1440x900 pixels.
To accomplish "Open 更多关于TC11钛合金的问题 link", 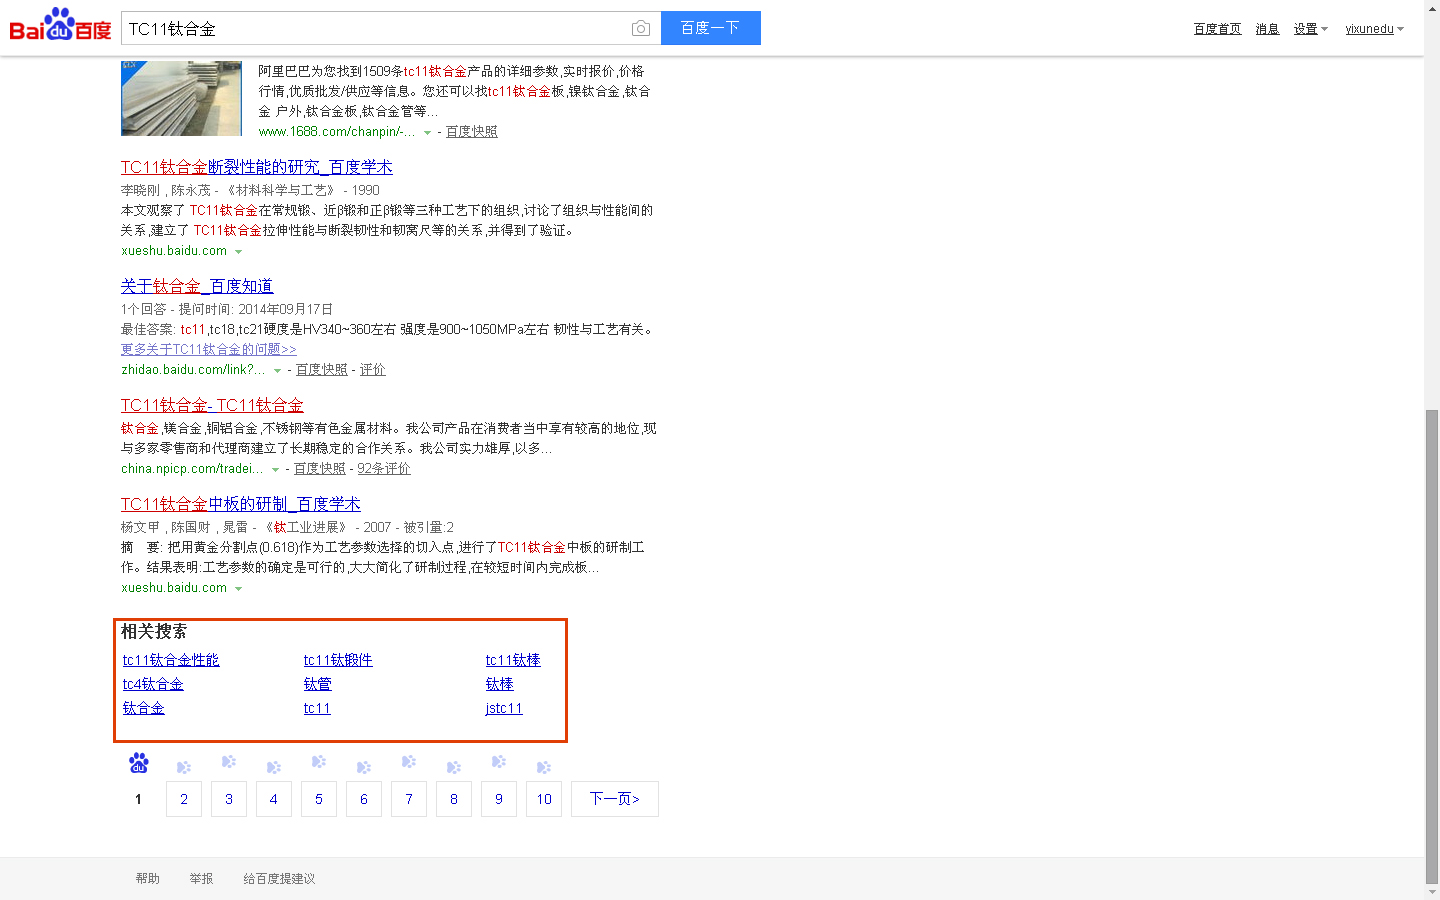I will [x=208, y=350].
